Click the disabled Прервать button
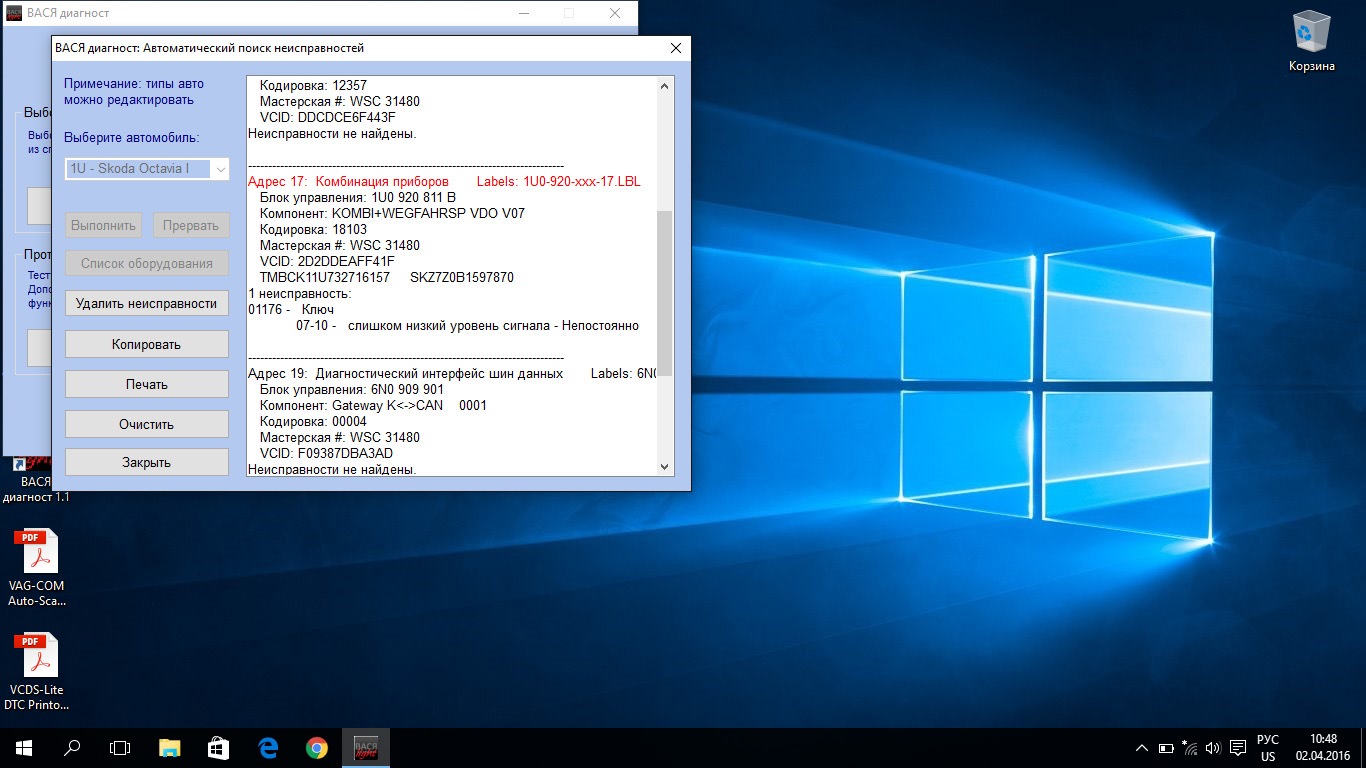Image resolution: width=1366 pixels, height=768 pixels. 191,225
